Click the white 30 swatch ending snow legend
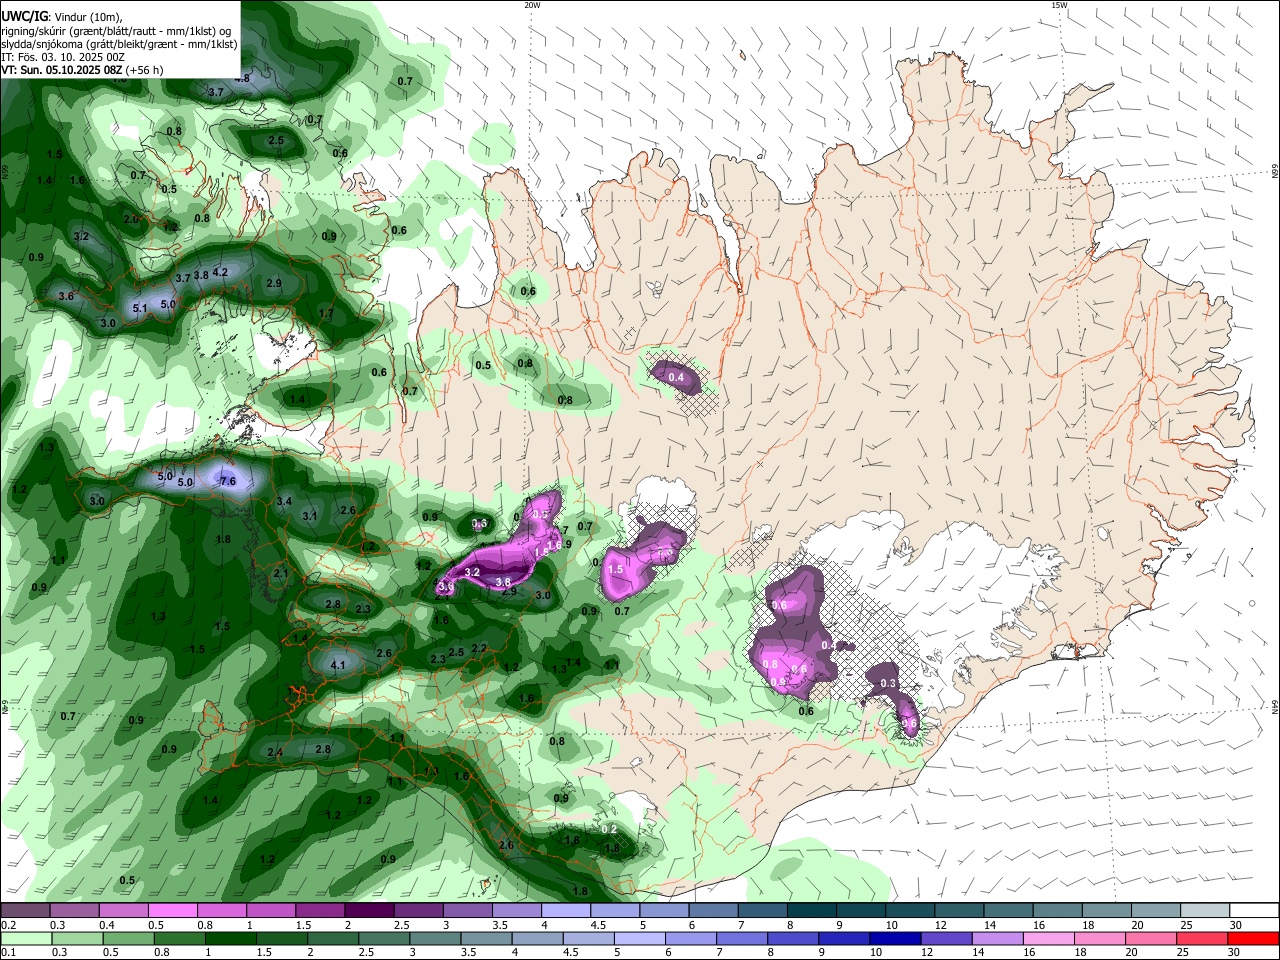This screenshot has height=960, width=1280. pyautogui.click(x=1255, y=910)
